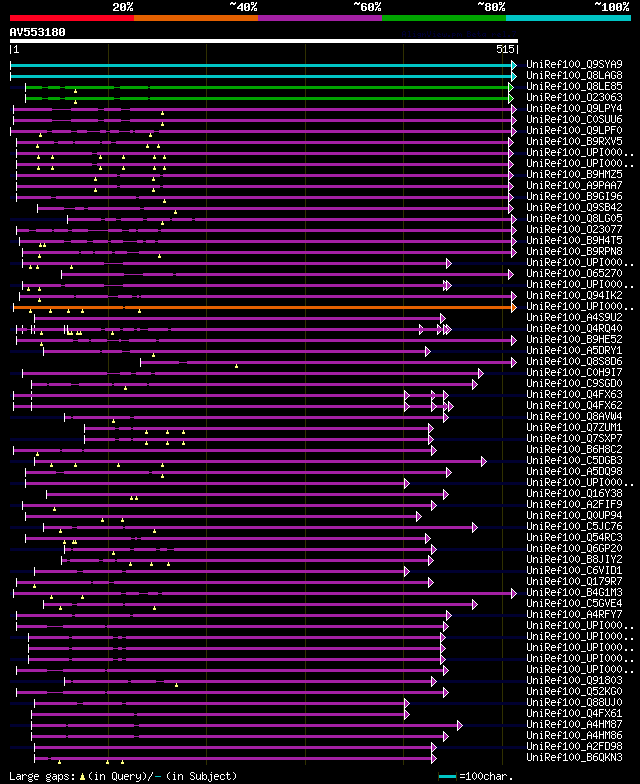Select the UniRef100_A4S9U2 text
Viewport: 640px width, 784px height.
click(x=574, y=318)
